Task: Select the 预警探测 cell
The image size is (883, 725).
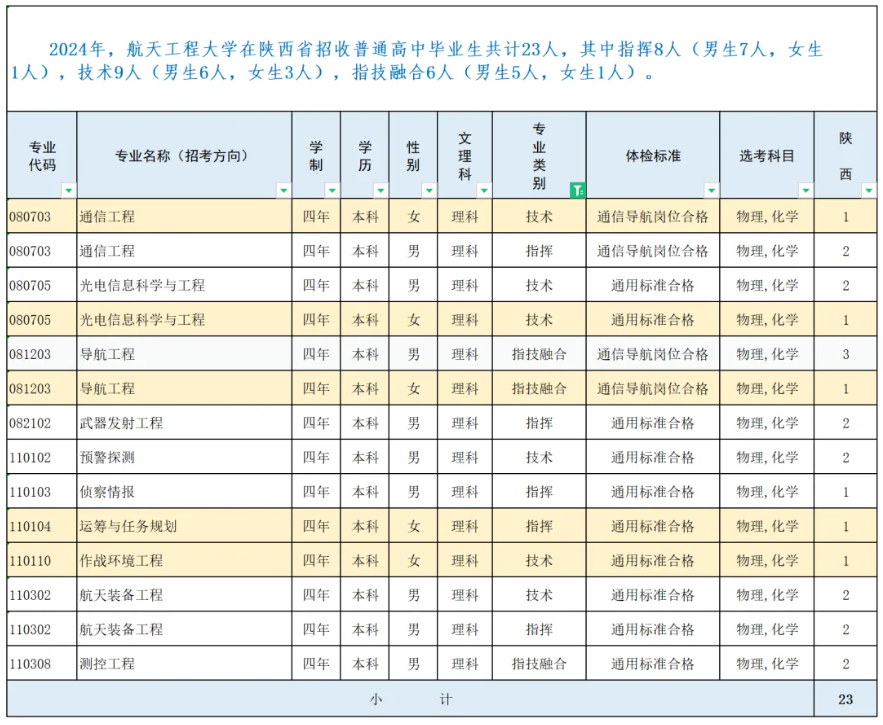Action: point(184,457)
